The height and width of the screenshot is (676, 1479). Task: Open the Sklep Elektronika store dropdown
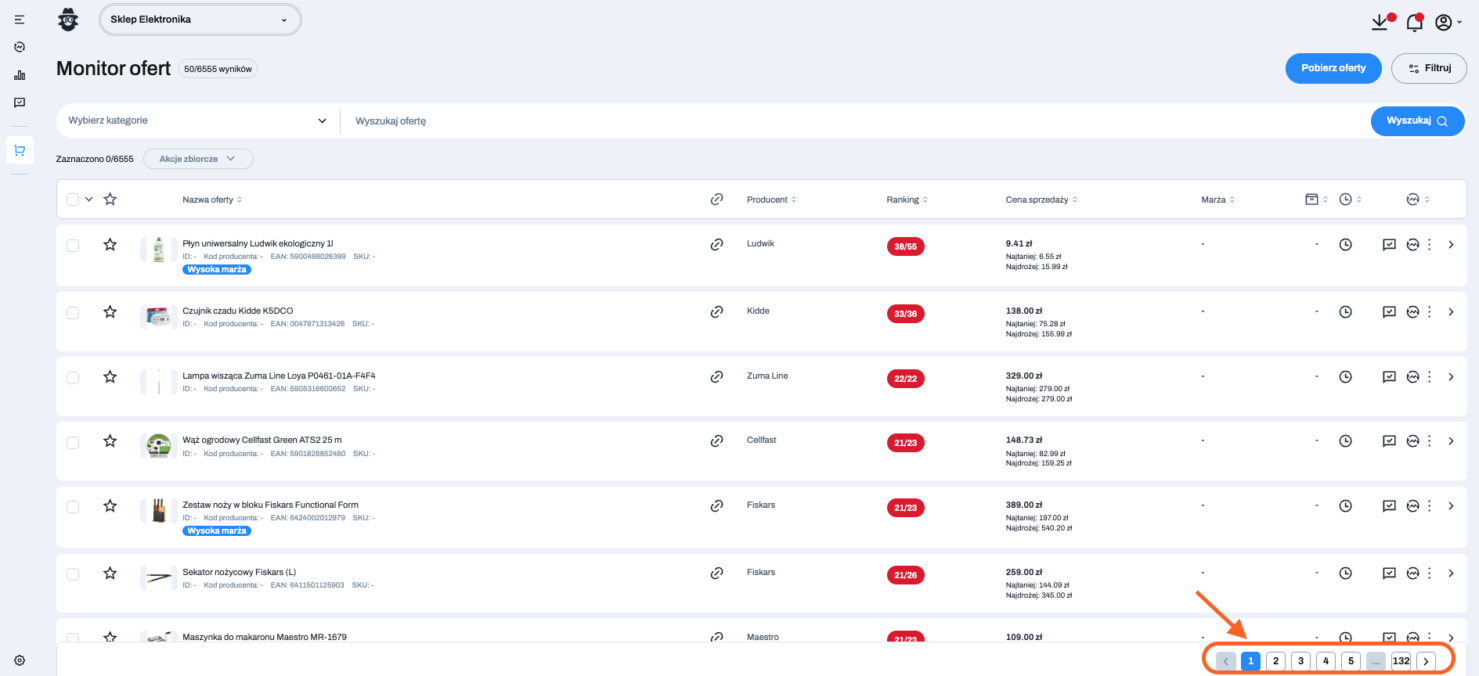pos(199,19)
